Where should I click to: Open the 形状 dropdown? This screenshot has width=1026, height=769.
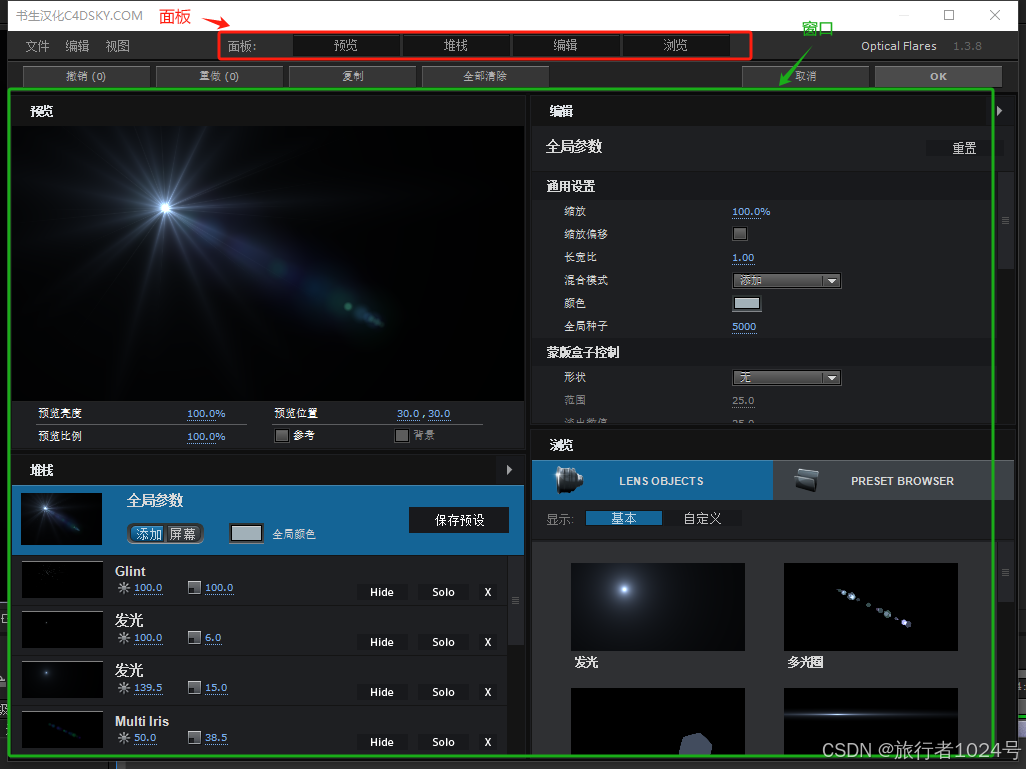point(787,378)
